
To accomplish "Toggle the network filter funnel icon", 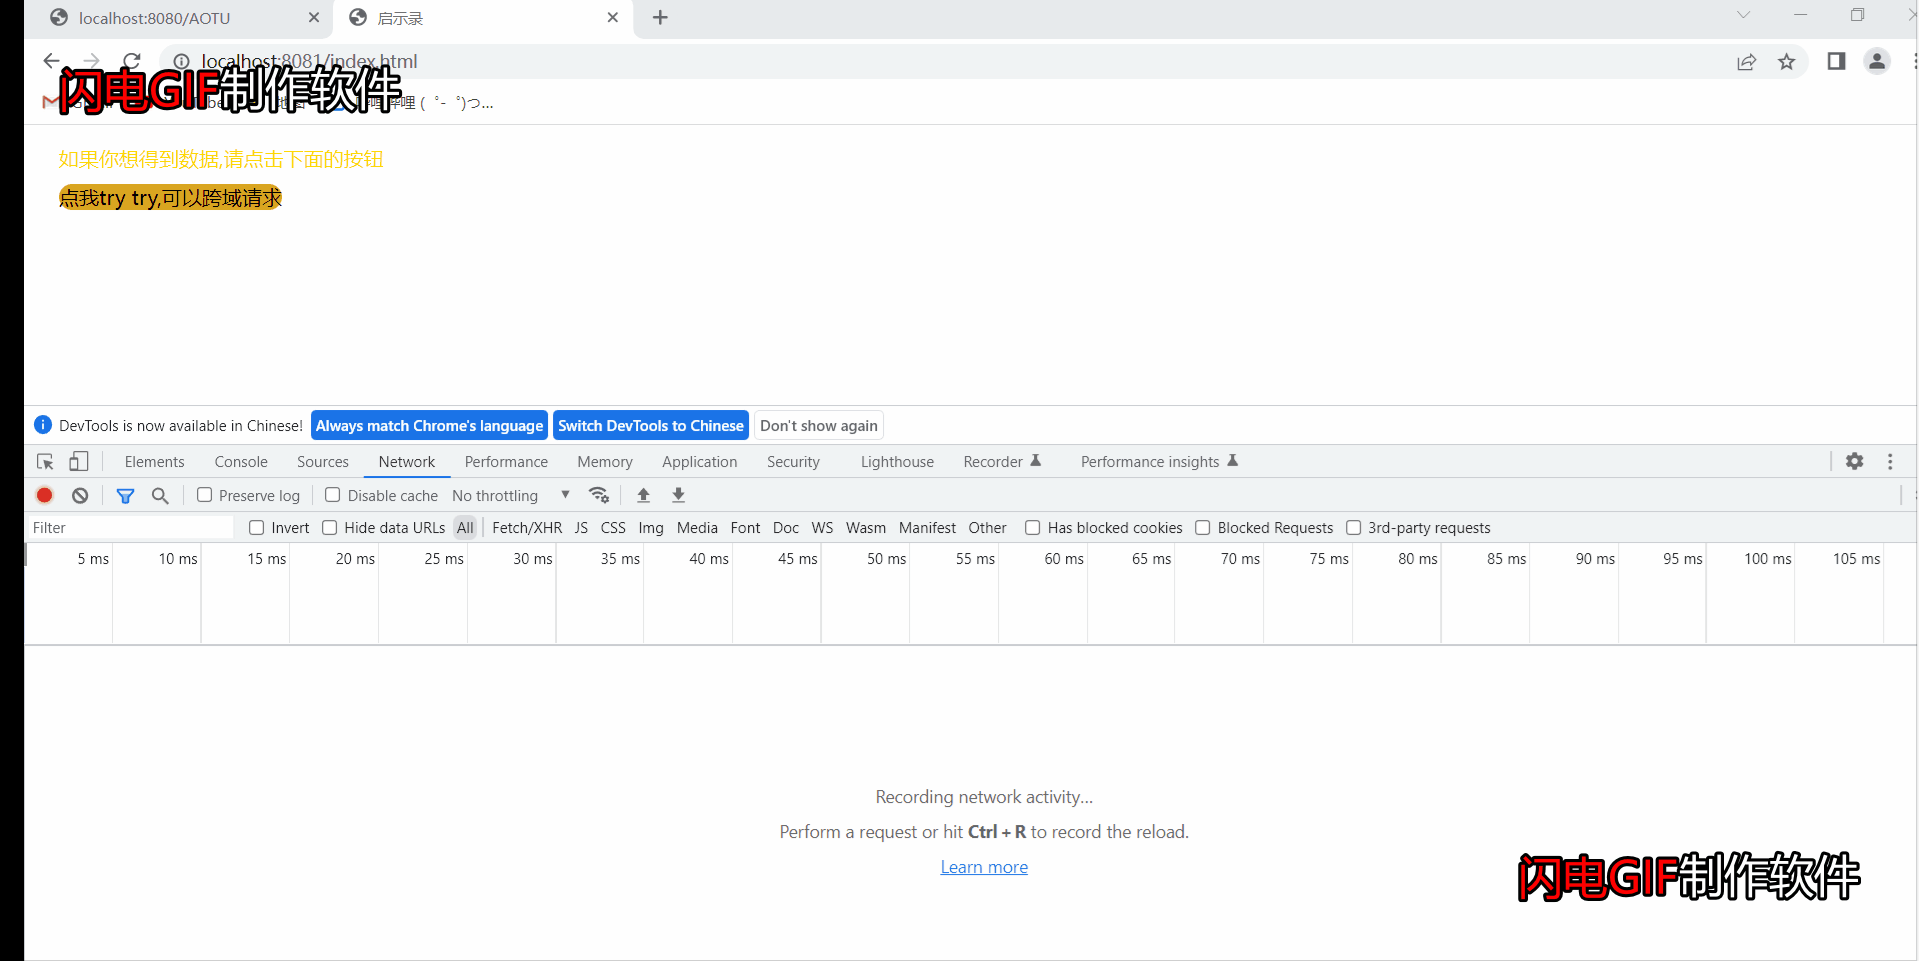I will 125,495.
